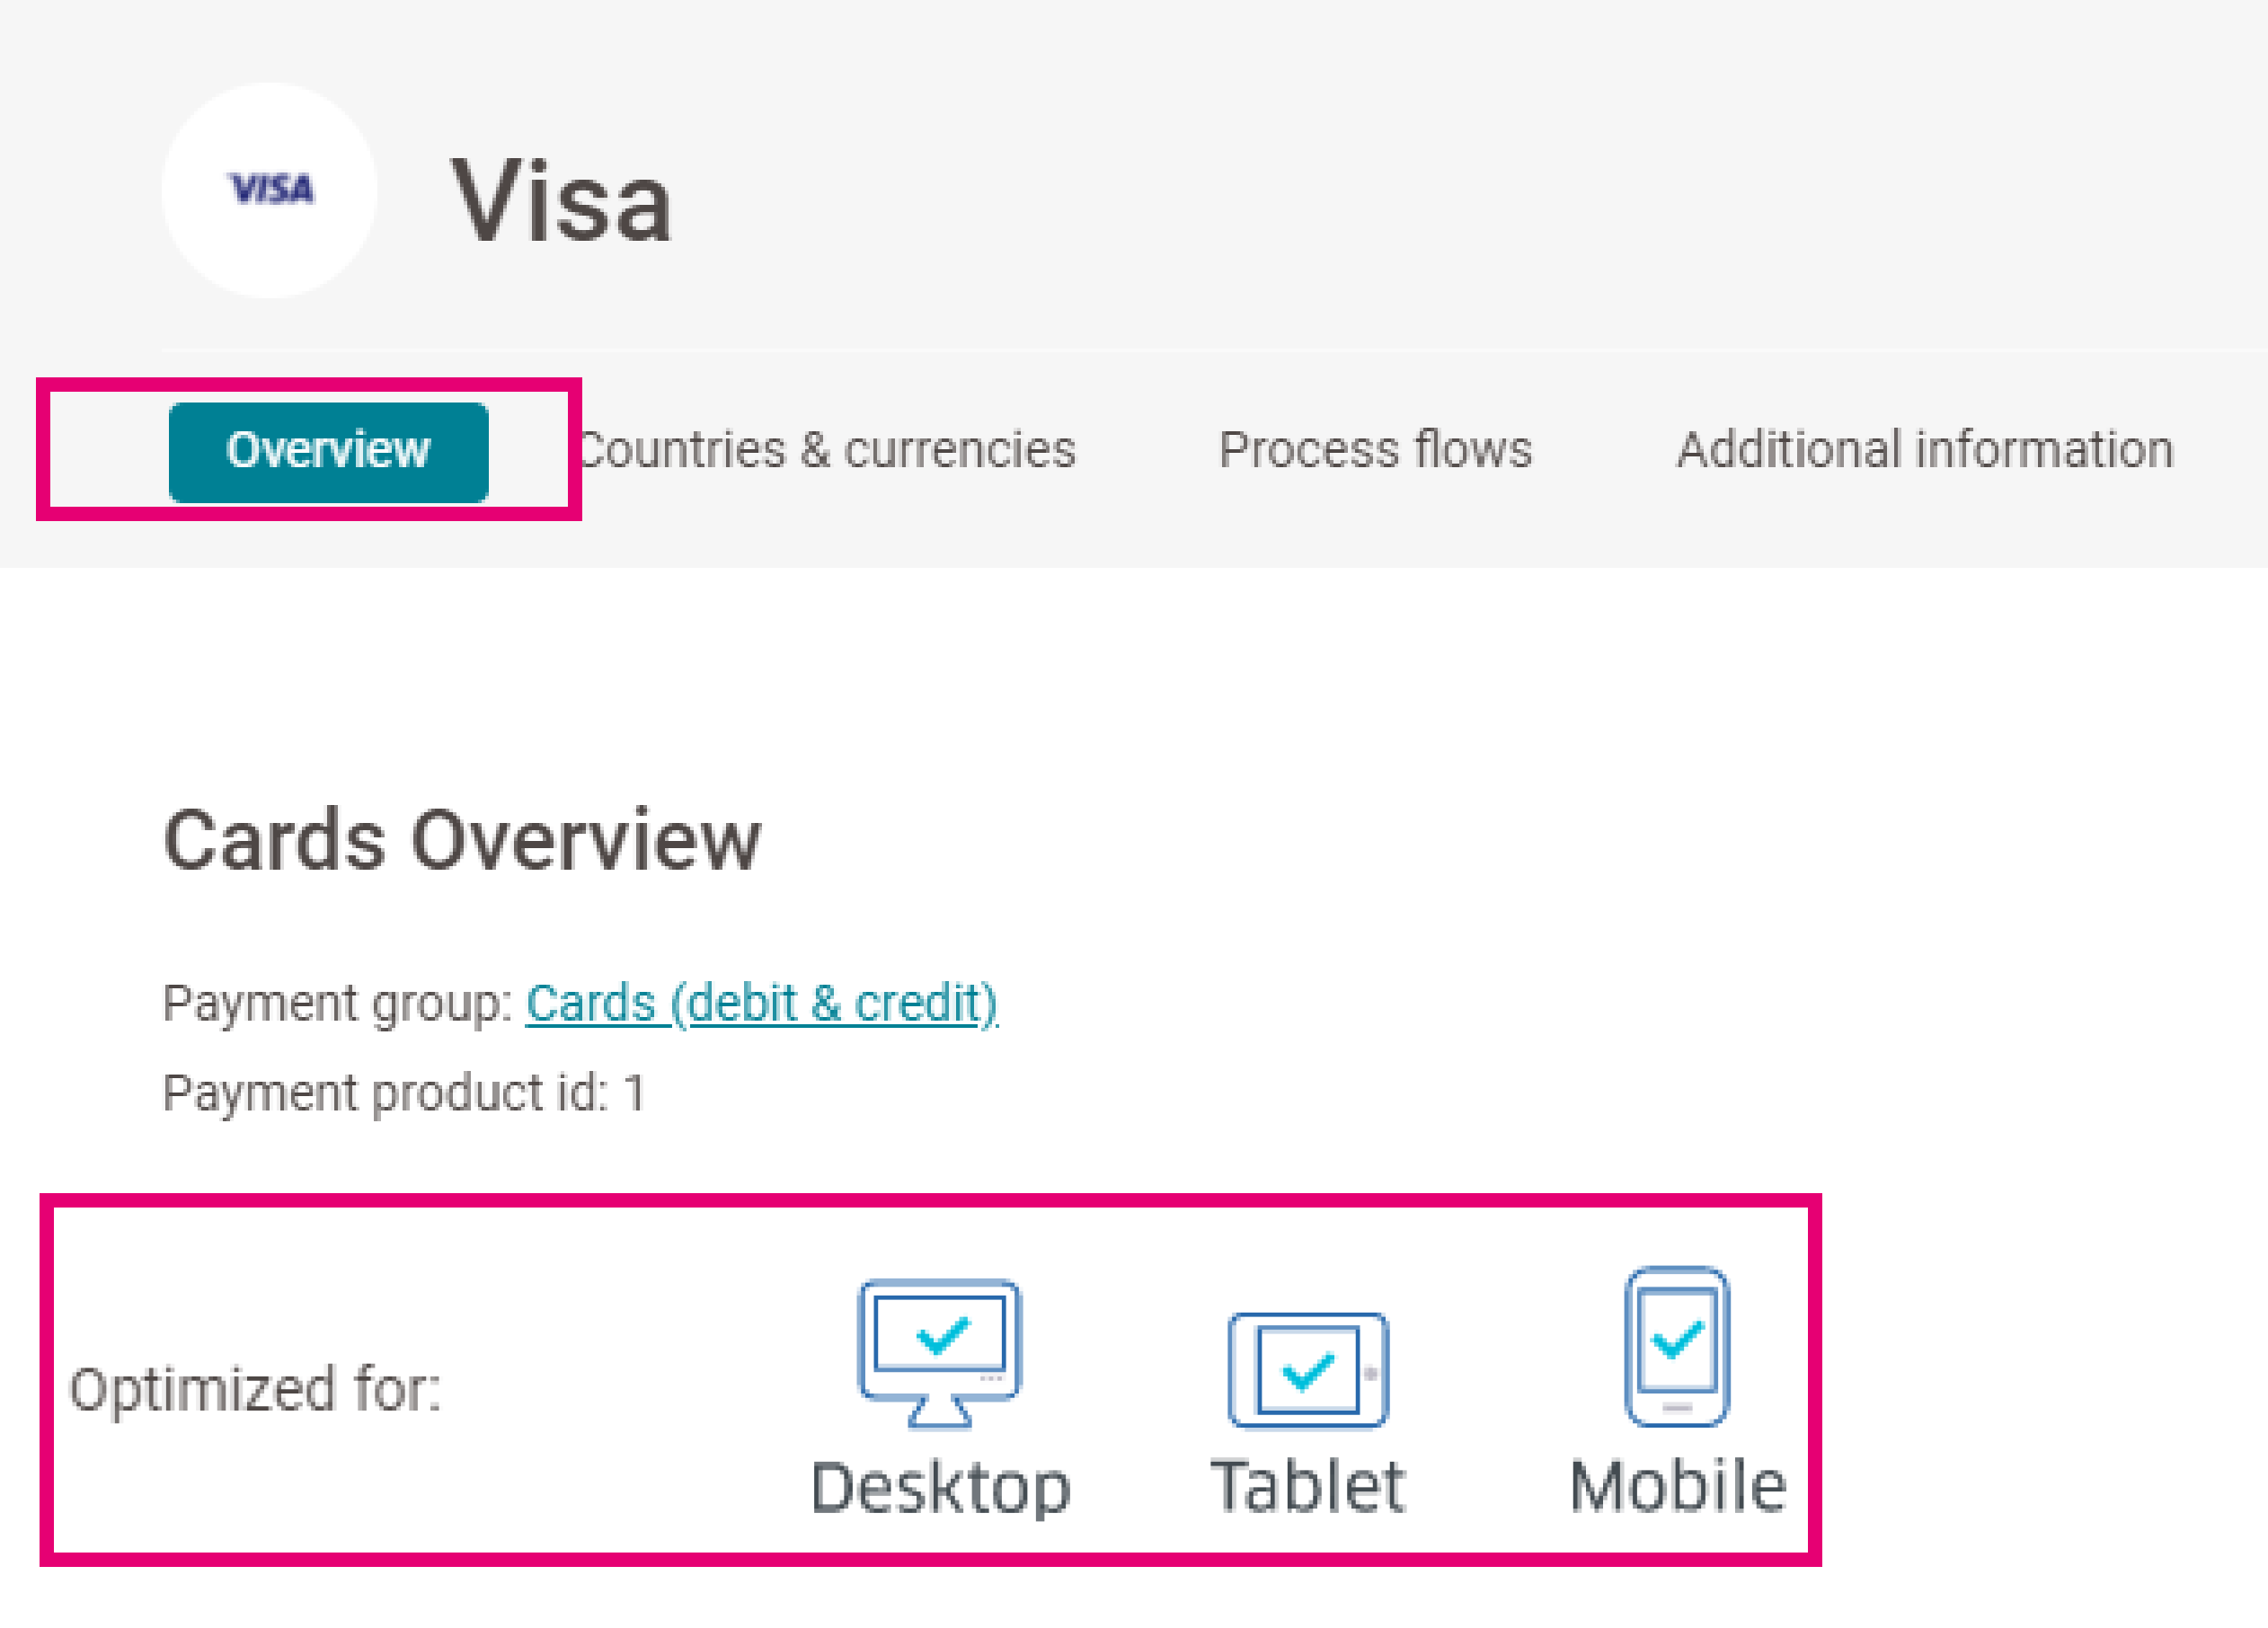
Task: Click the product id value 1
Action: point(634,1092)
